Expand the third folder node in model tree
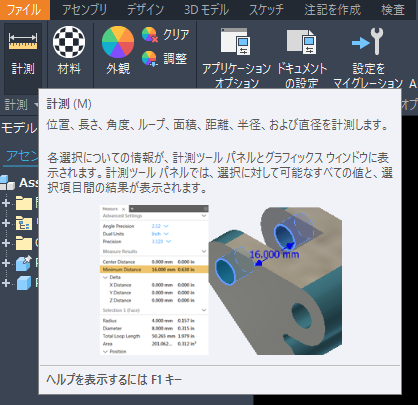 coord(6,243)
